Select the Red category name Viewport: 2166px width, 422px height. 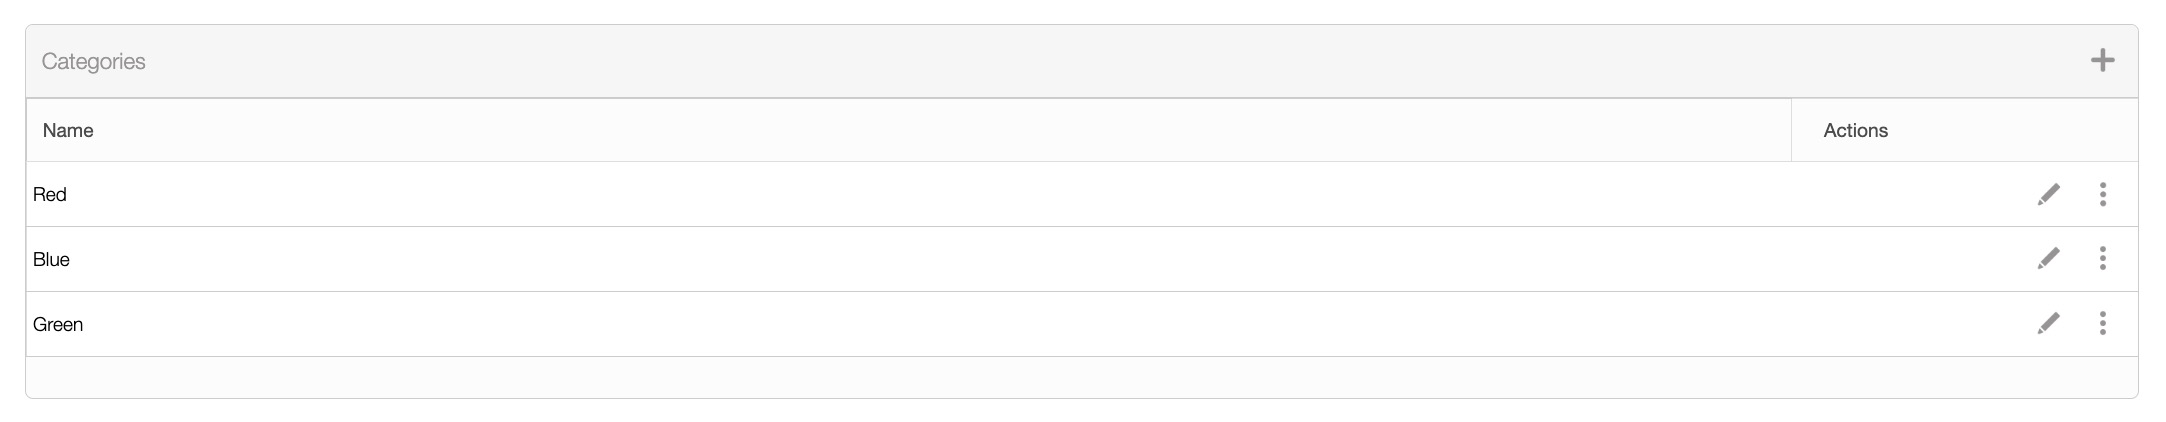[x=50, y=195]
